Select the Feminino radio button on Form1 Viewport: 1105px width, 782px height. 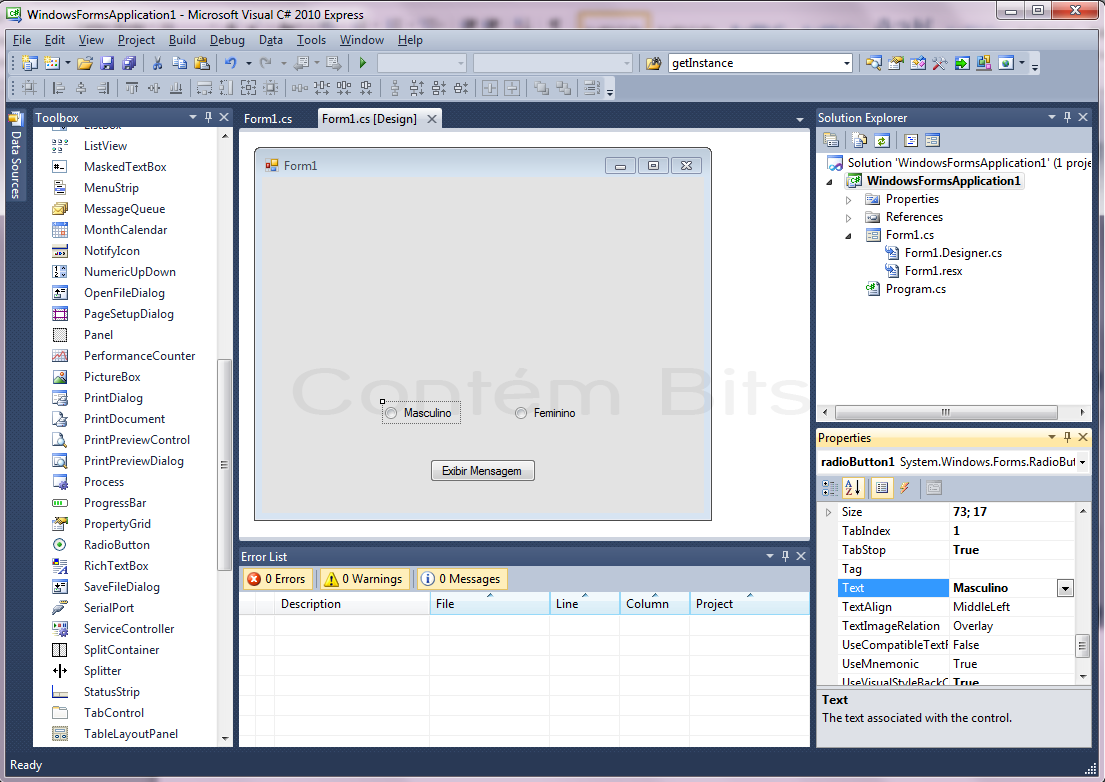click(x=545, y=413)
